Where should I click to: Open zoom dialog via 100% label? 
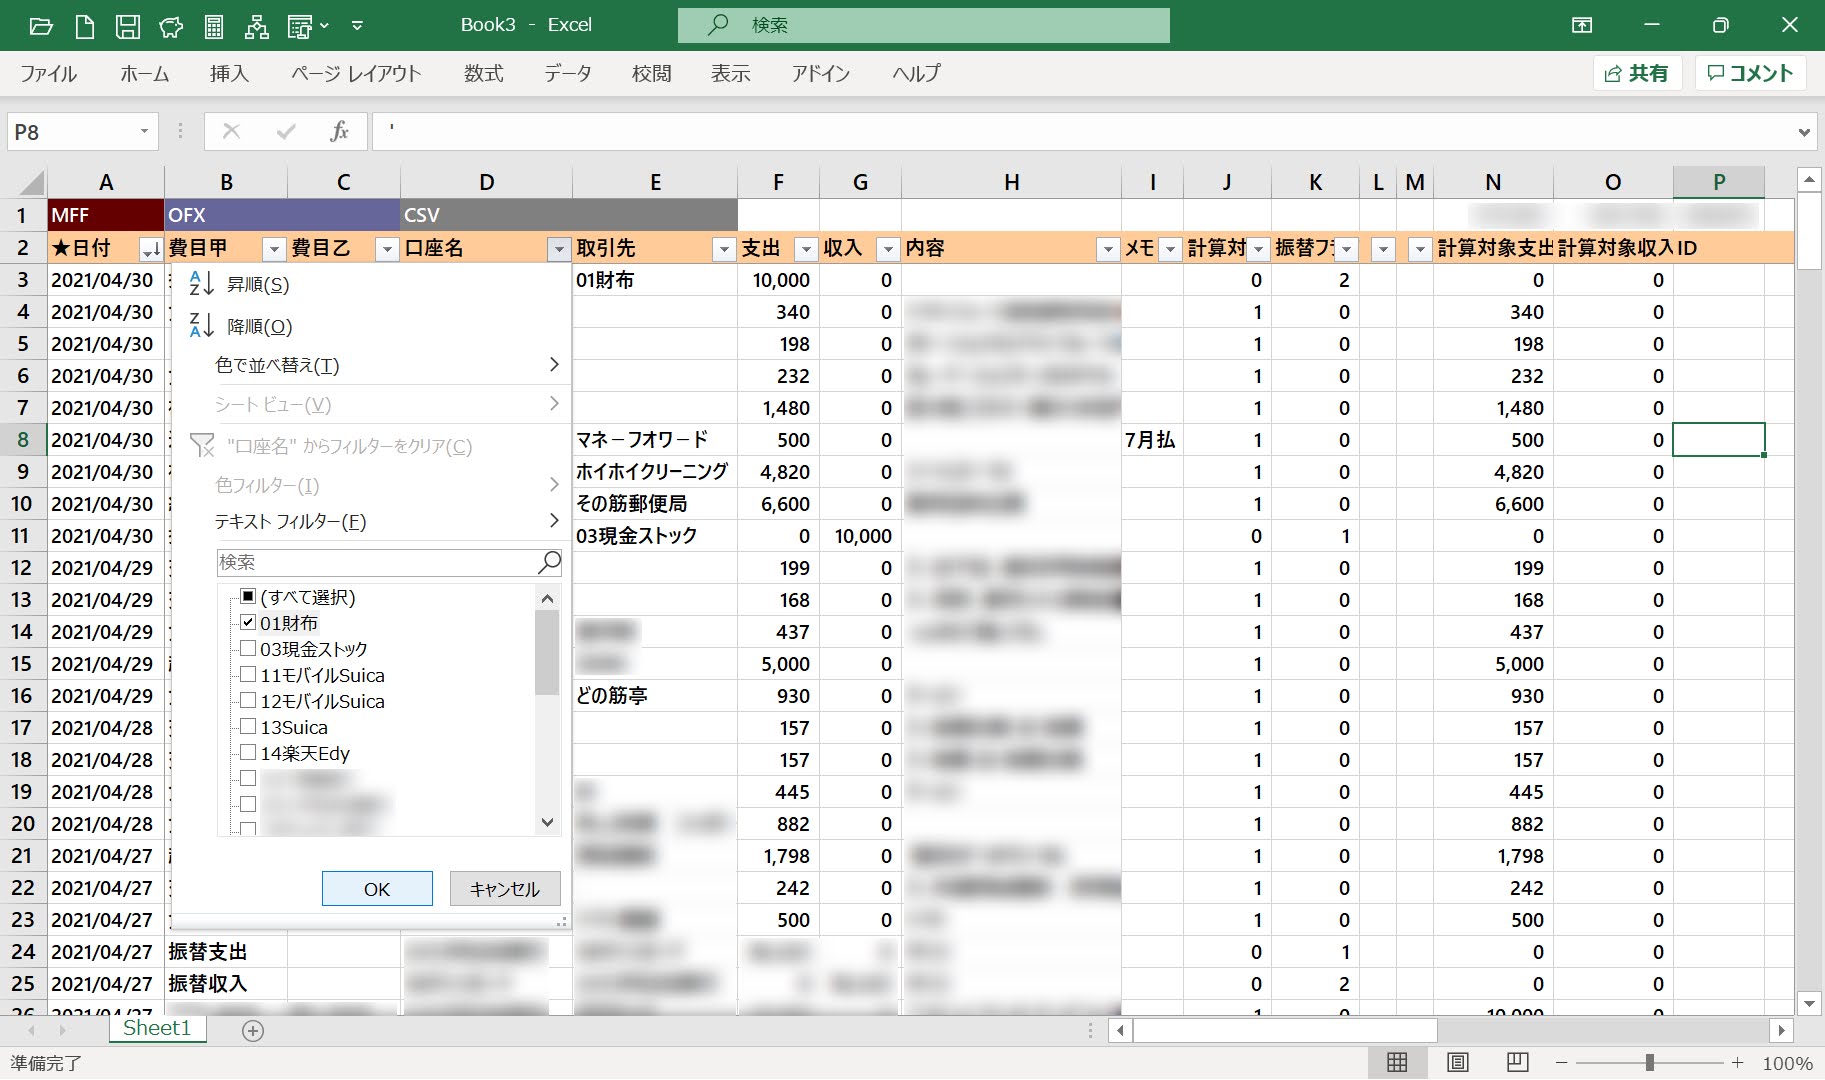[1787, 1063]
